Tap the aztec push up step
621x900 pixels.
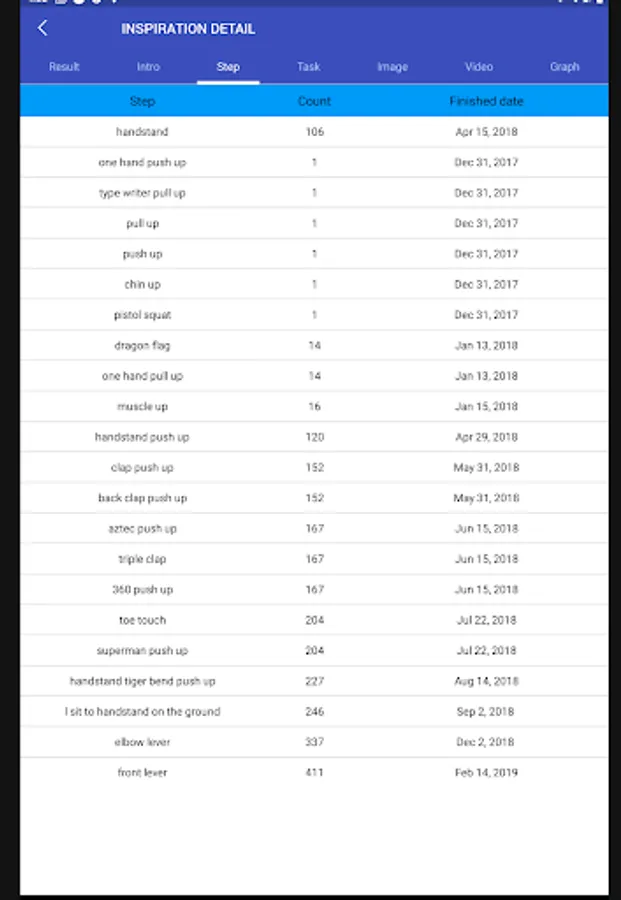pyautogui.click(x=142, y=529)
